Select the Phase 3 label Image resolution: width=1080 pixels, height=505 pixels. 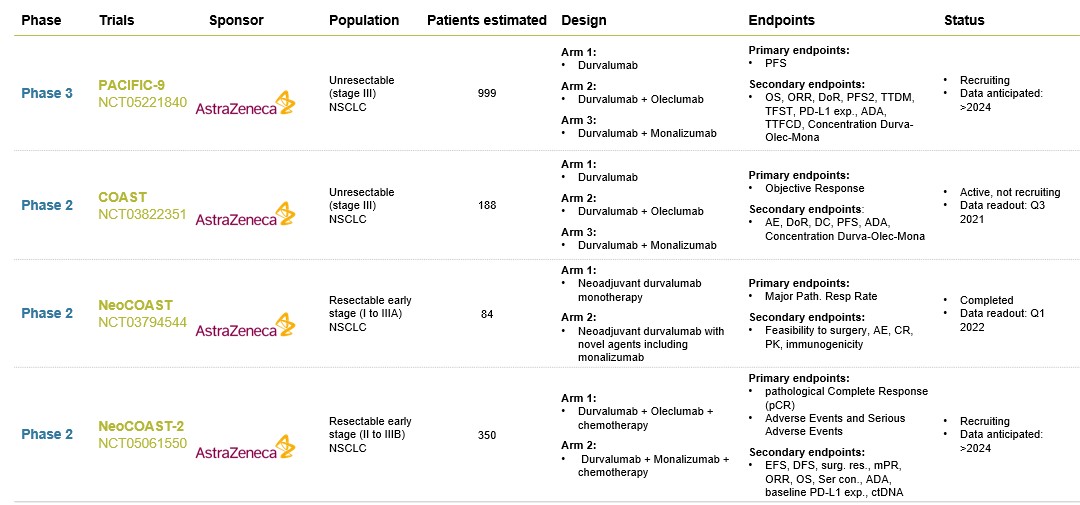[47, 93]
